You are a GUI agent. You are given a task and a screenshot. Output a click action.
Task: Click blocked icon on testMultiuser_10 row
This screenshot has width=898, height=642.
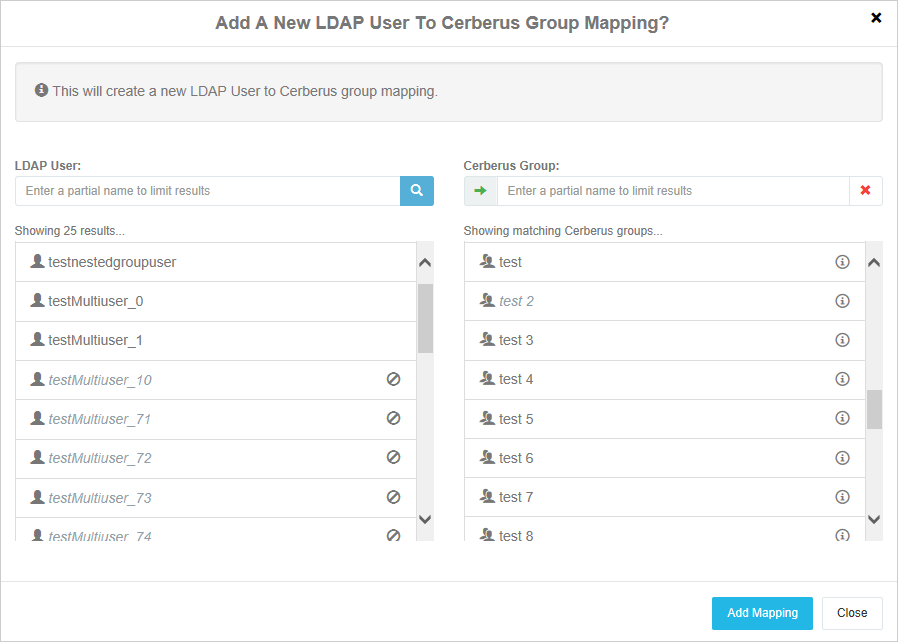(393, 379)
